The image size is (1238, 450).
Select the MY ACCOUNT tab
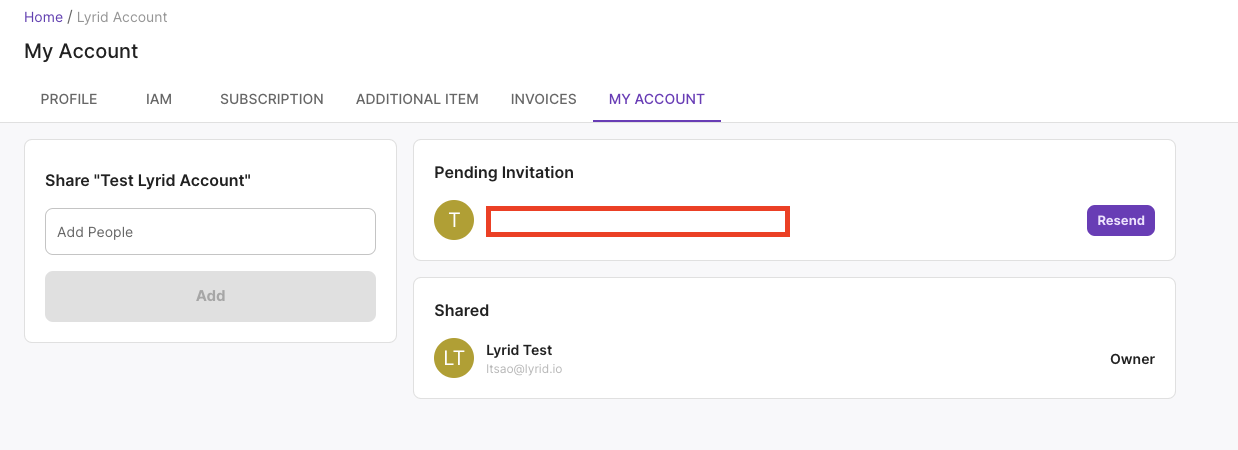[656, 99]
